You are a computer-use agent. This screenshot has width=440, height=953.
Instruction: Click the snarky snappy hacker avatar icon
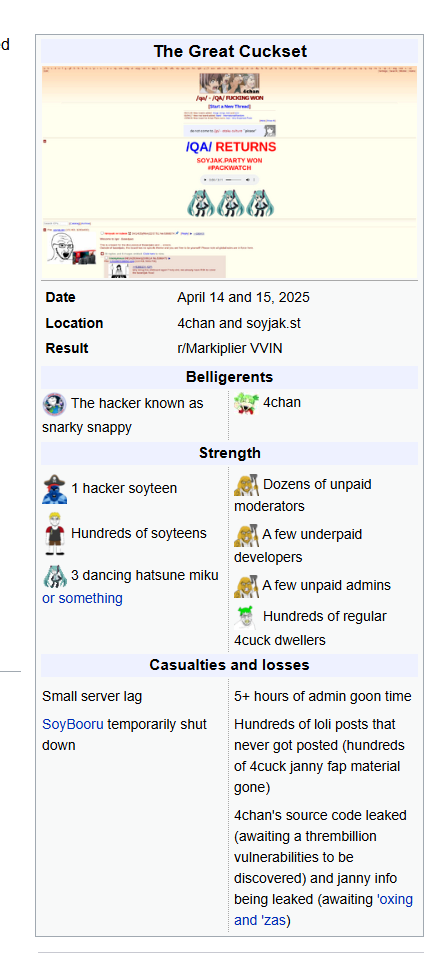point(54,404)
